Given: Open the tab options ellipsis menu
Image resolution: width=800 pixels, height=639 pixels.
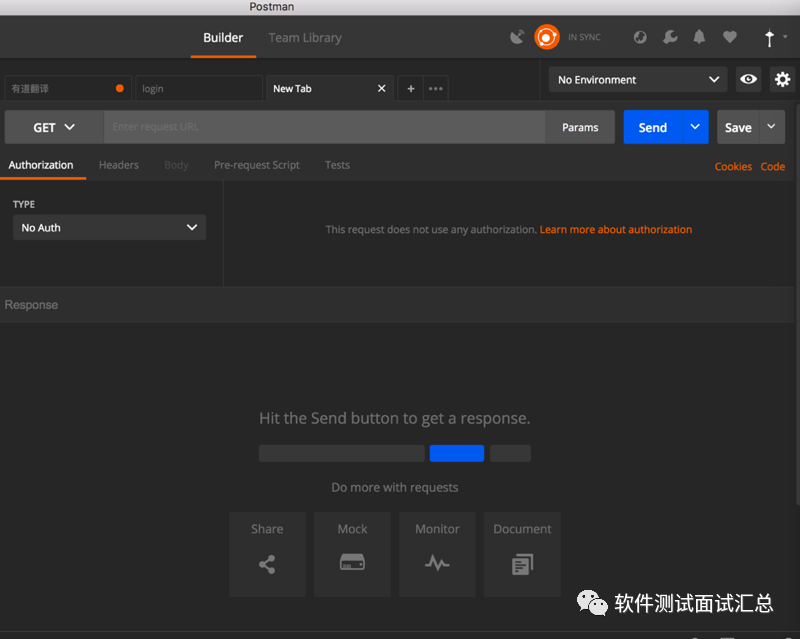Looking at the screenshot, I should (x=436, y=88).
